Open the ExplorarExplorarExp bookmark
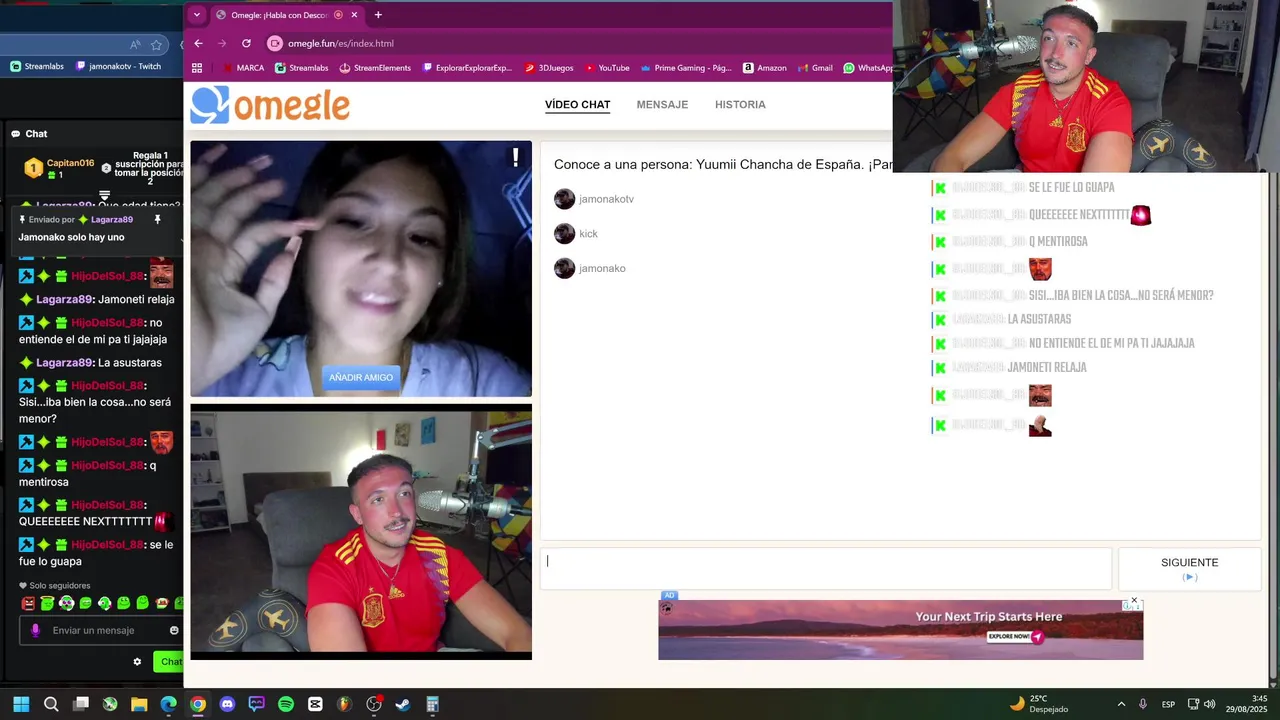The width and height of the screenshot is (1280, 720). tap(467, 68)
